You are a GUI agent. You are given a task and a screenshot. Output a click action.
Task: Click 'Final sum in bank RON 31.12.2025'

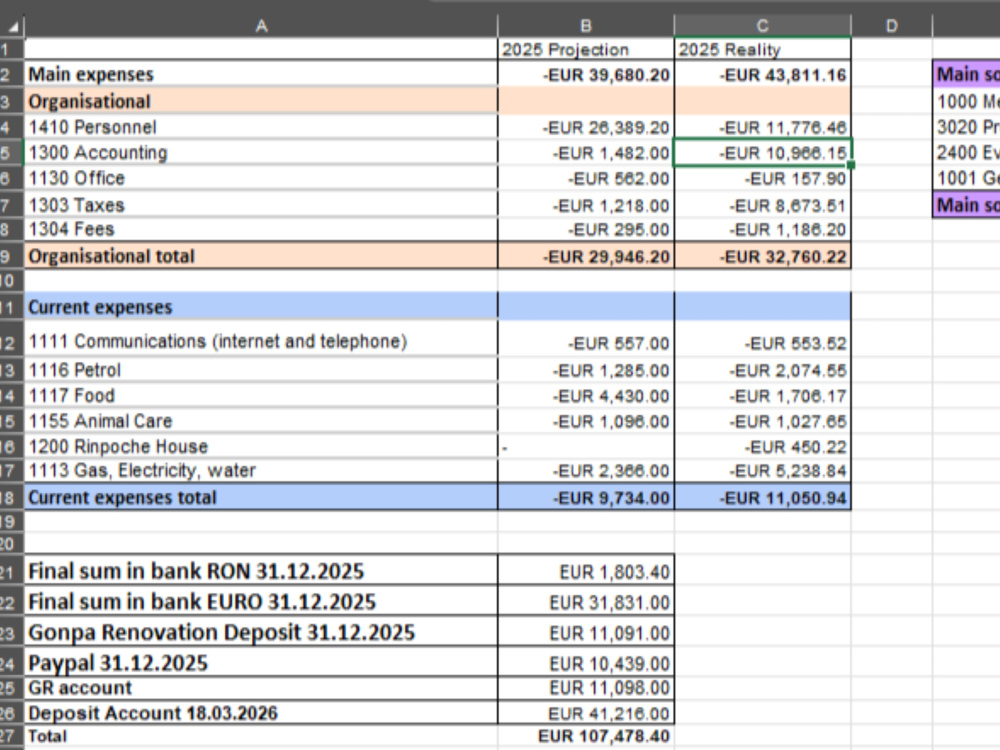(x=261, y=570)
